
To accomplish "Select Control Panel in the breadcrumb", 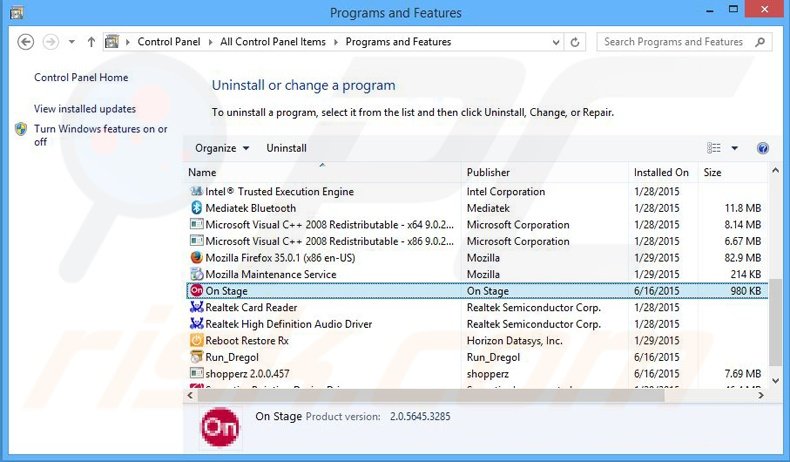I will [x=169, y=42].
